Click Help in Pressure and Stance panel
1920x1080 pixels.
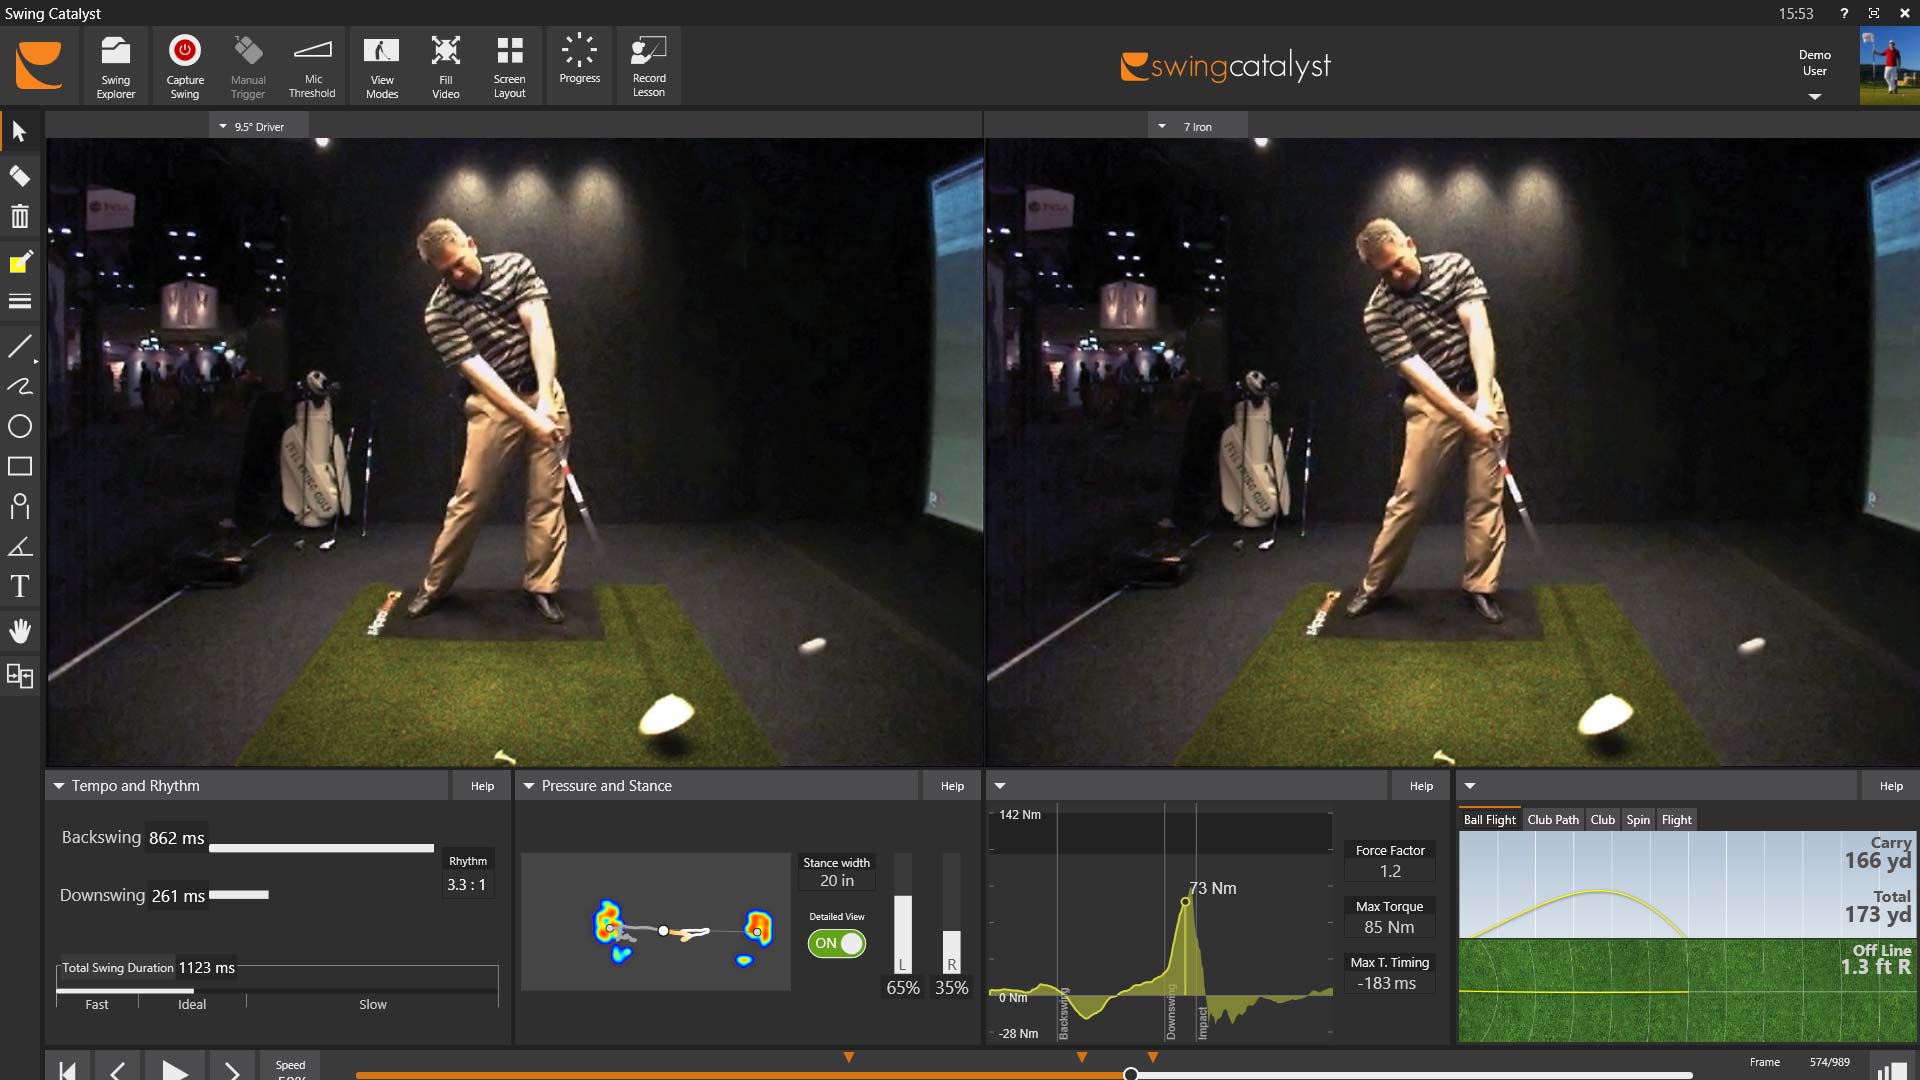pyautogui.click(x=952, y=786)
